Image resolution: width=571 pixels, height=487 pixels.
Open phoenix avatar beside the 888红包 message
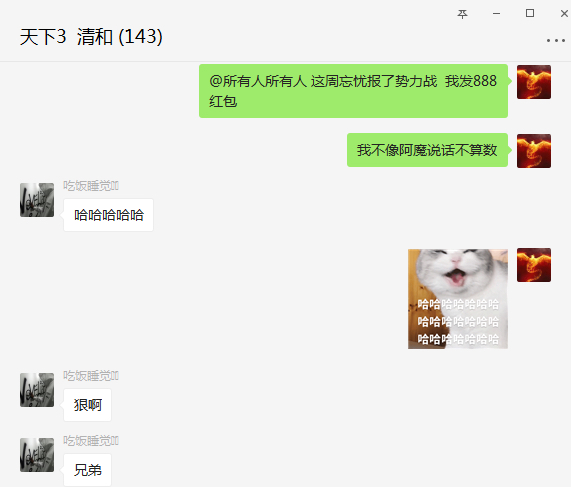[x=533, y=82]
